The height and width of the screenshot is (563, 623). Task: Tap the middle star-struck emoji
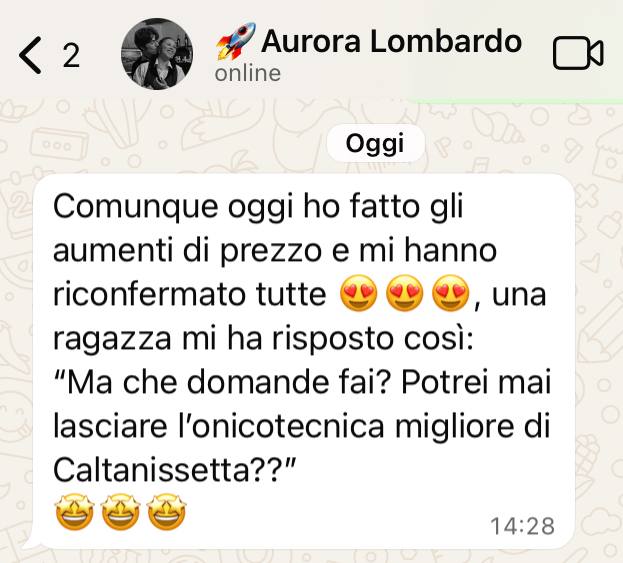coord(121,512)
